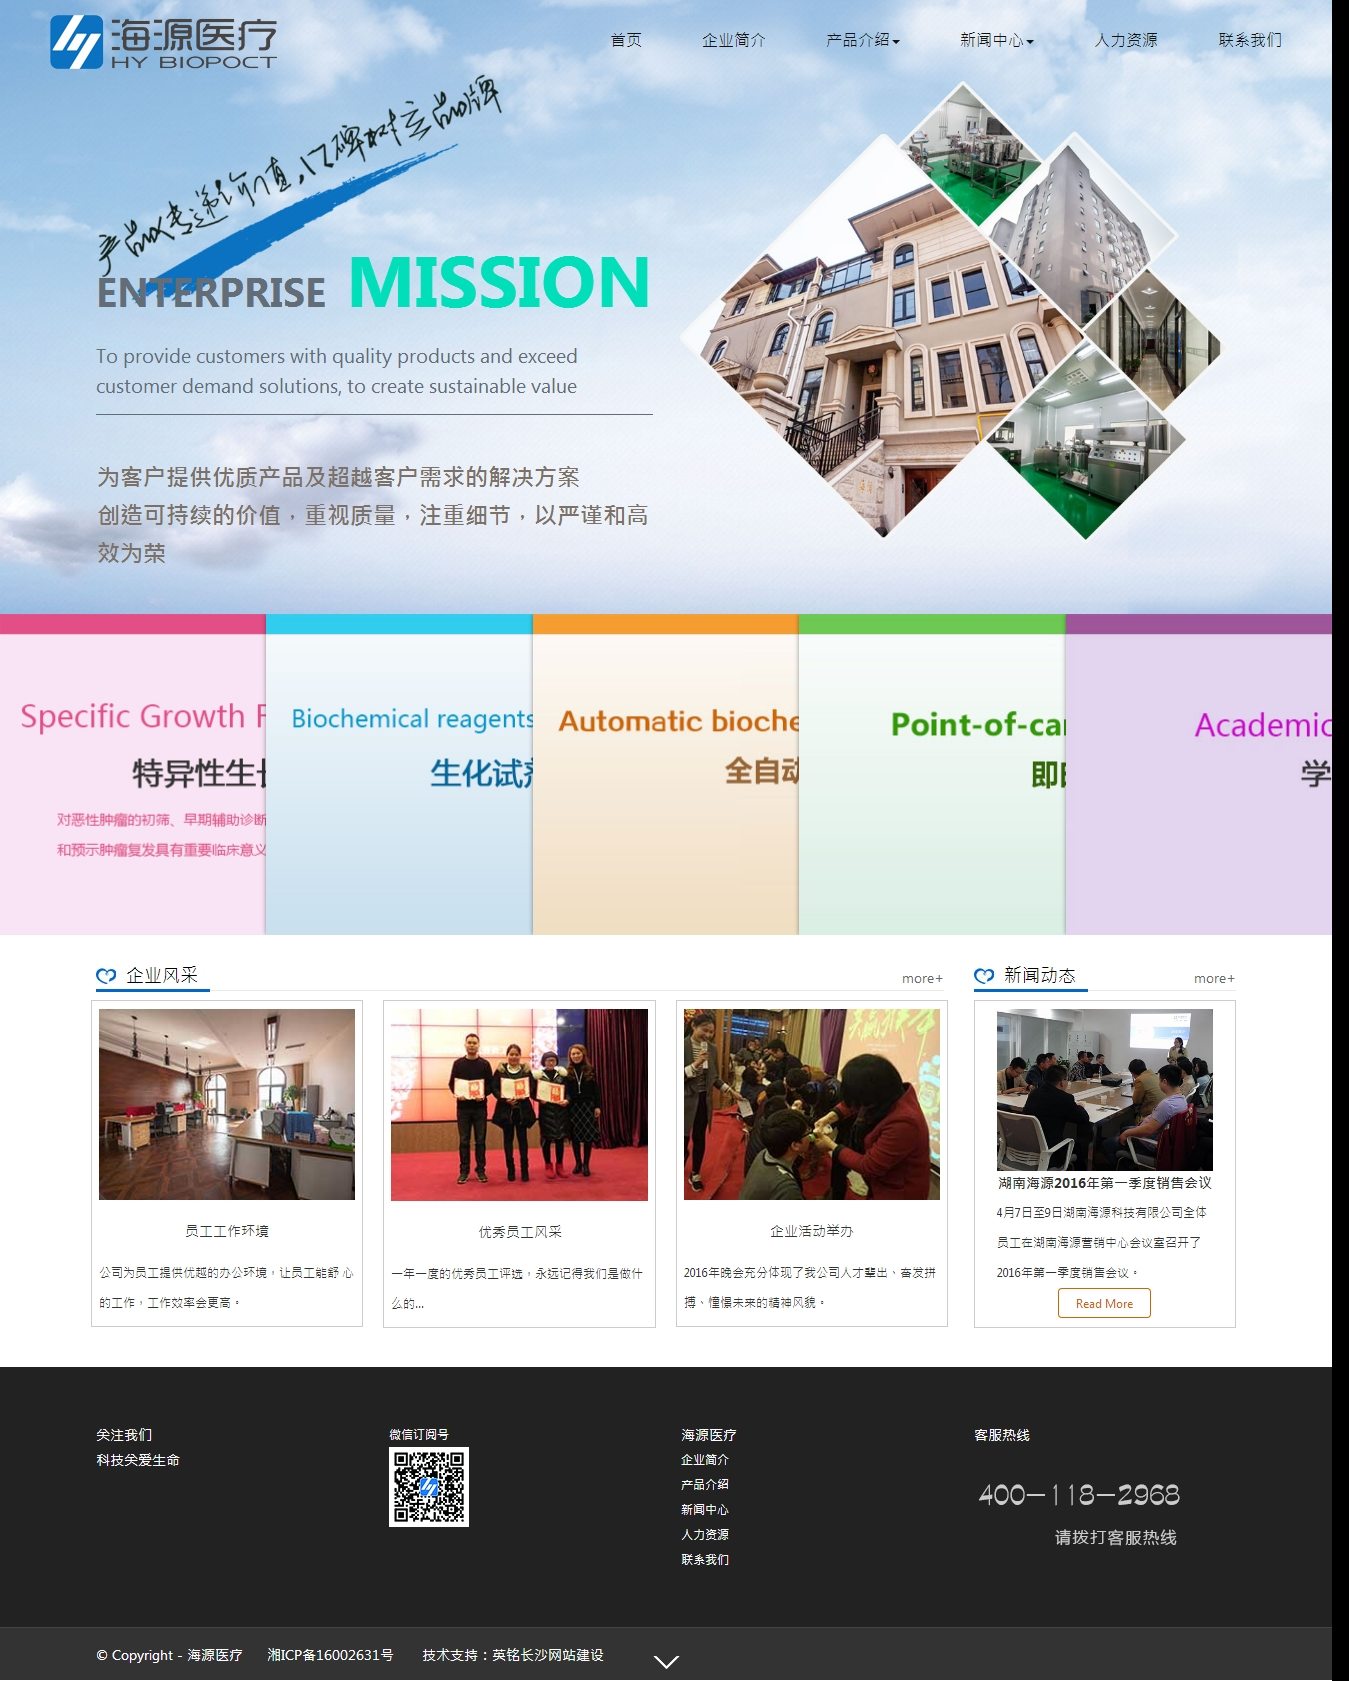Click the heart icon beside 新闻动态

pyautogui.click(x=984, y=976)
